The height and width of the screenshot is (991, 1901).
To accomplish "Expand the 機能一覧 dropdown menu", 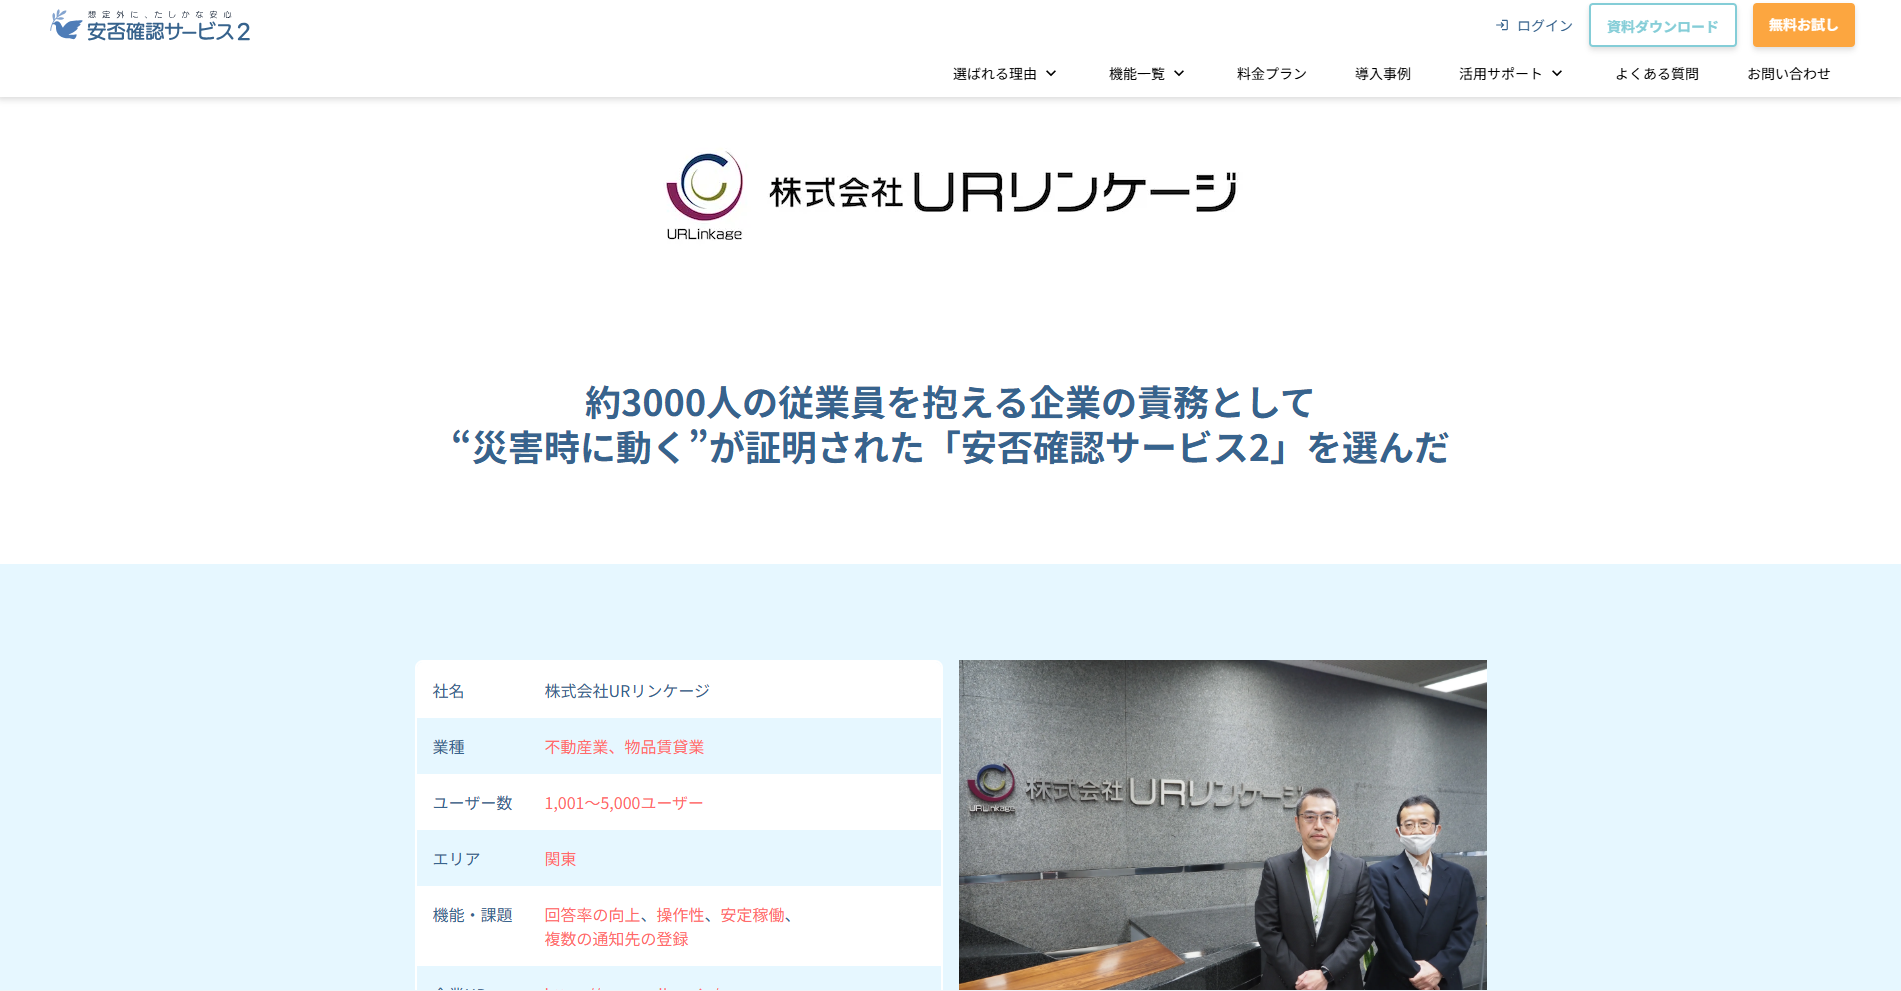I will 1144,73.
